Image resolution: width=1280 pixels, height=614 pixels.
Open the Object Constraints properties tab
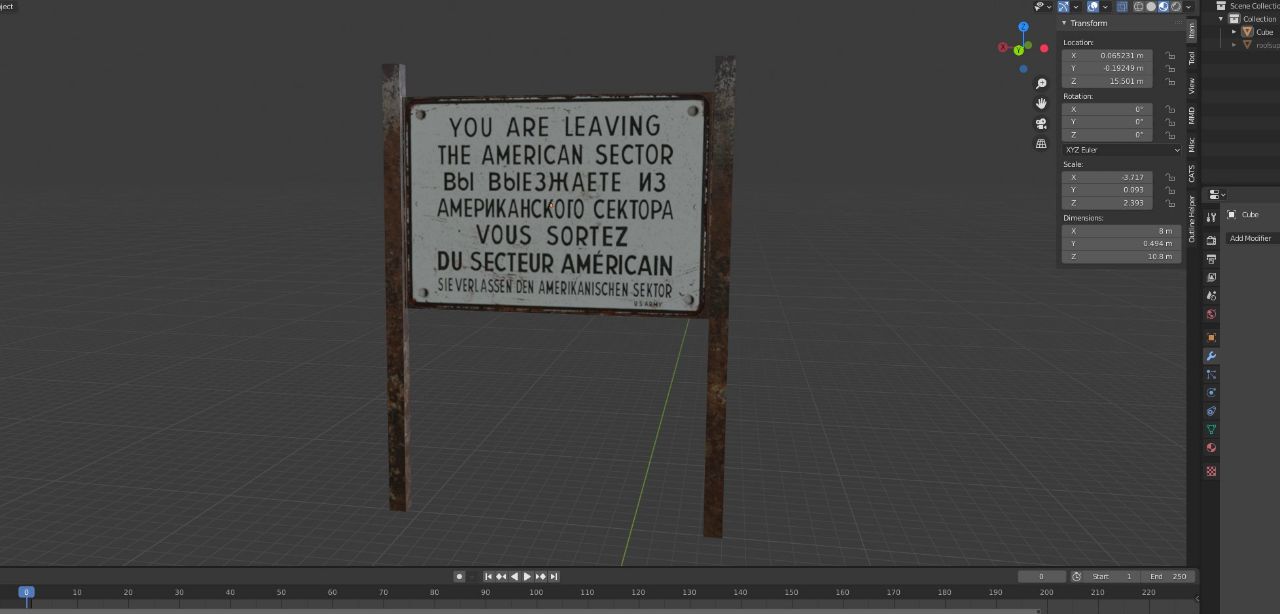pos(1211,411)
